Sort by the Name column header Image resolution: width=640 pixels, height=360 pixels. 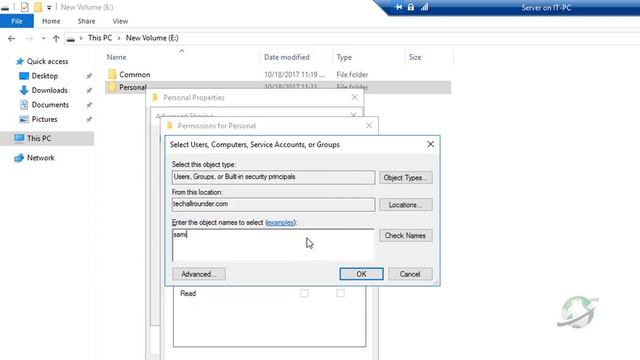tap(116, 57)
